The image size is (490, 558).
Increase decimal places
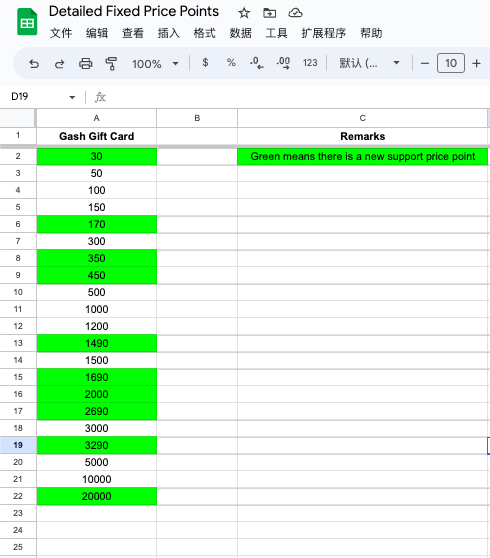coord(283,63)
